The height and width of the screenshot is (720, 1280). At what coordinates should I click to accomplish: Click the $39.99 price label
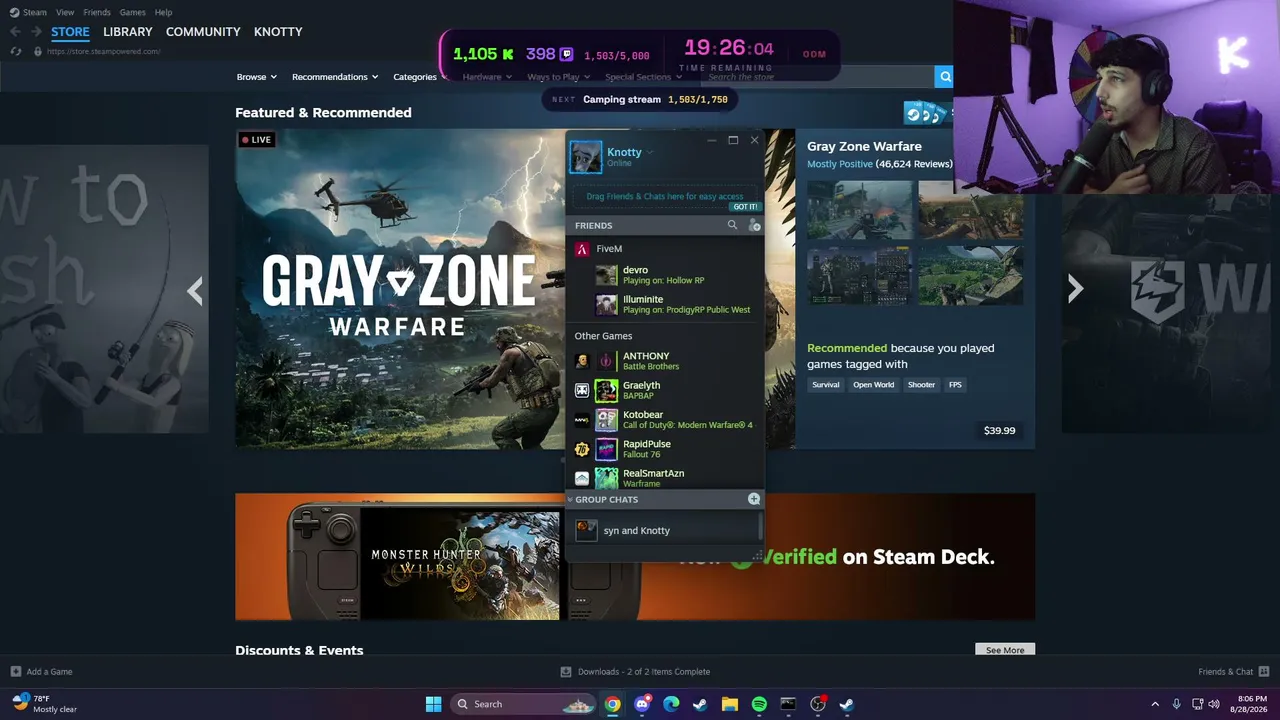(999, 431)
